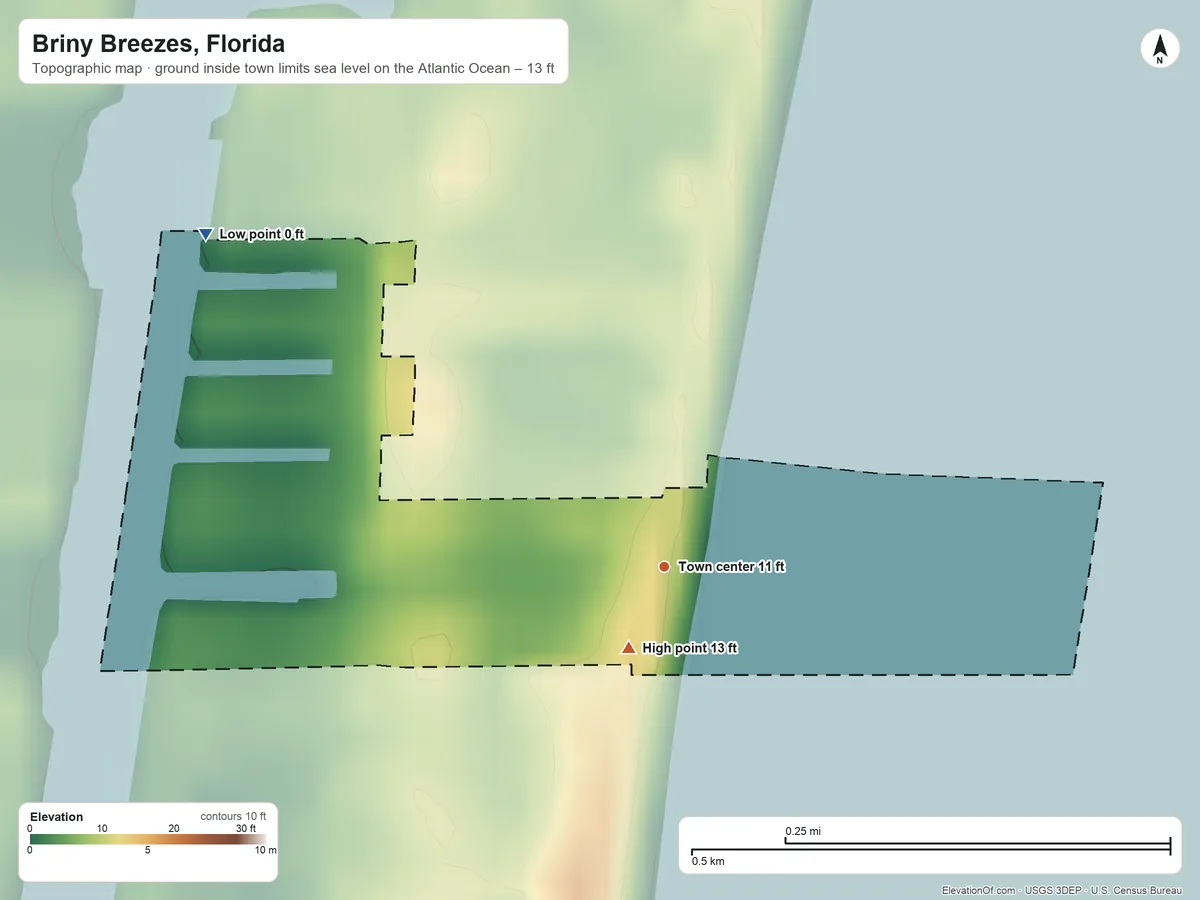Viewport: 1200px width, 900px height.
Task: Click the 'Elevation' legend heading
Action: (x=57, y=817)
